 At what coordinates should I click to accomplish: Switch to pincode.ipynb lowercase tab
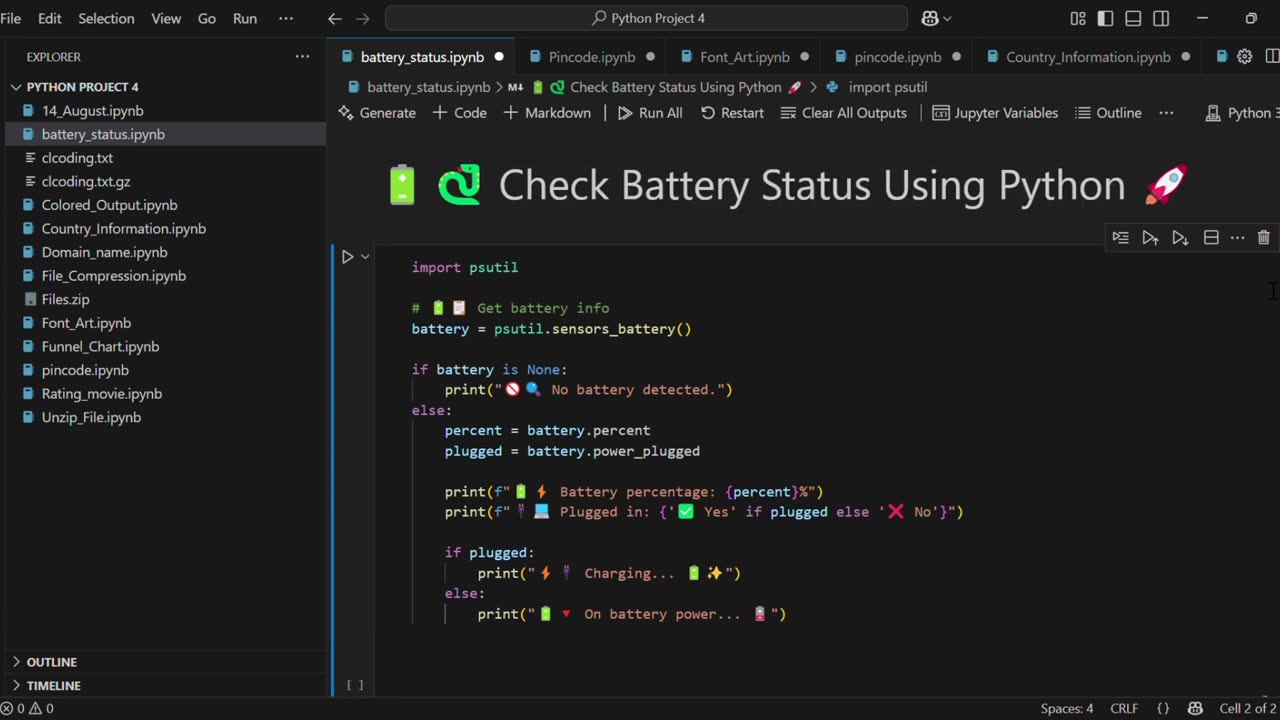897,57
